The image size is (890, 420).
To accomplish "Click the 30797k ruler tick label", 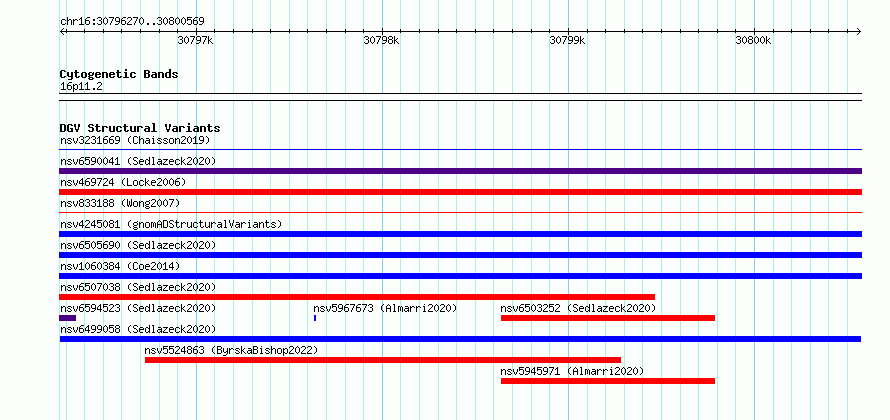I will [195, 40].
